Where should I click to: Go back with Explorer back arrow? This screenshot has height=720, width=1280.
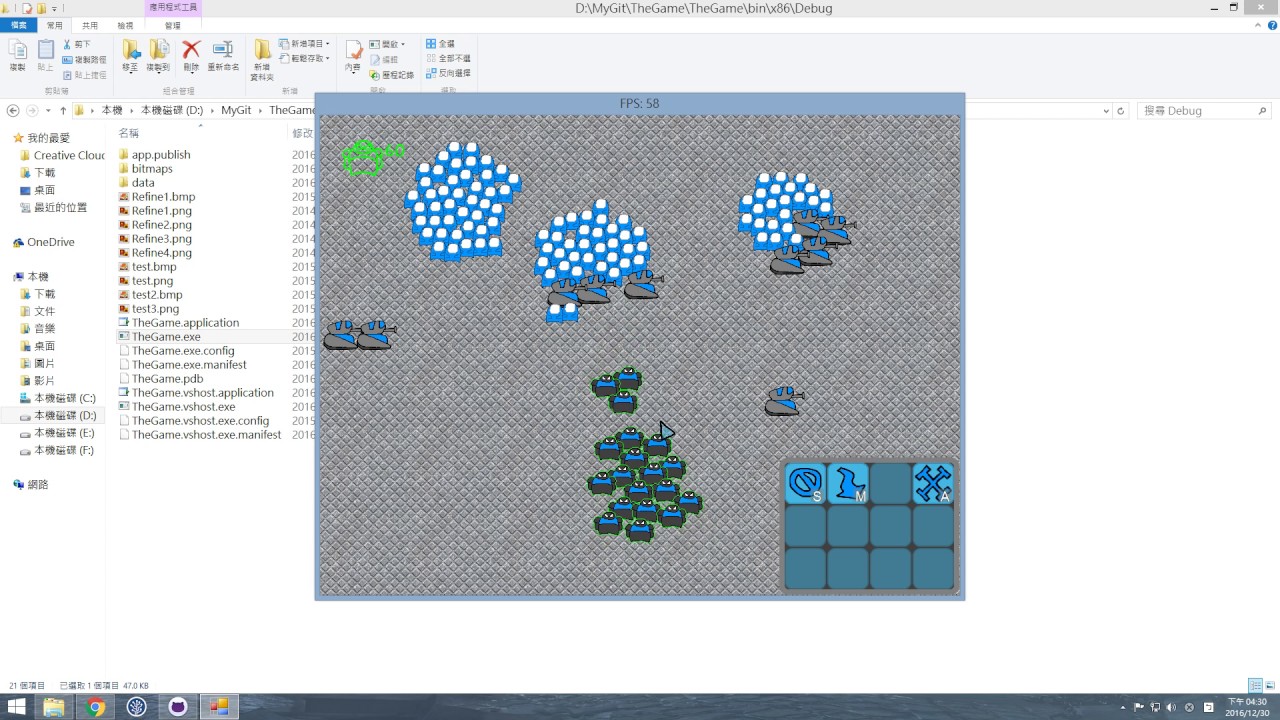13,110
